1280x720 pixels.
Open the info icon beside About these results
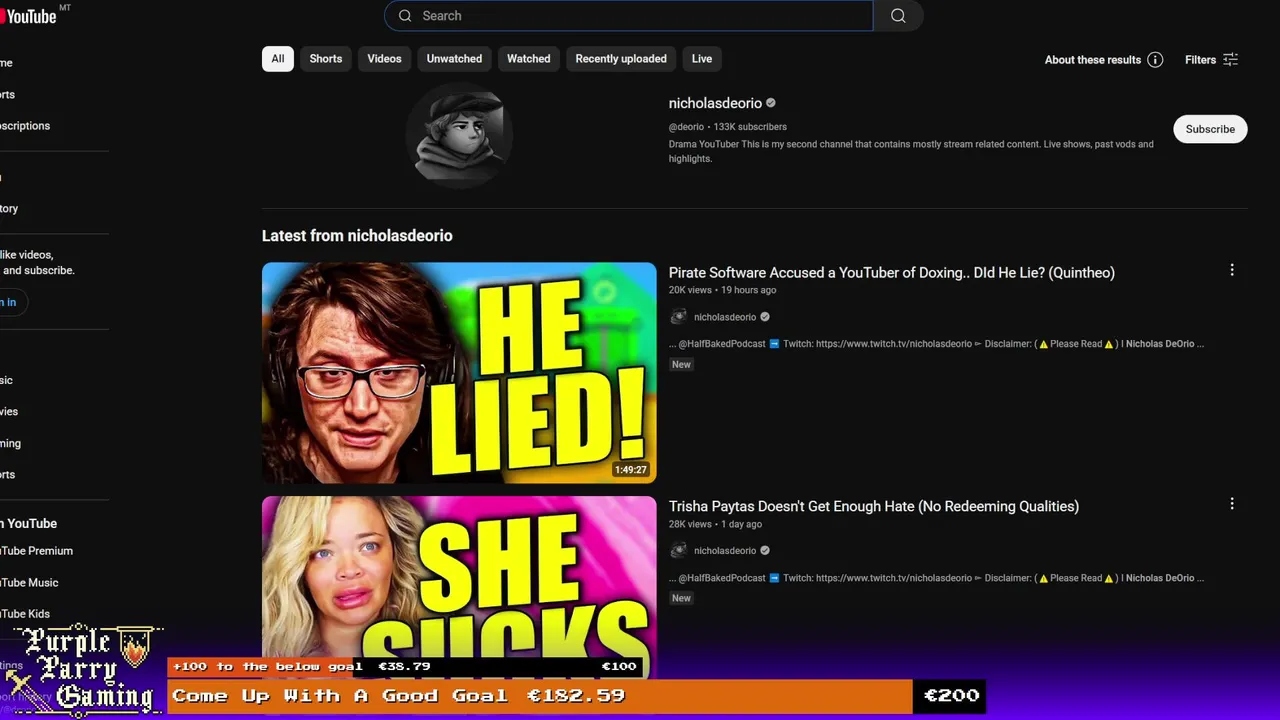click(1155, 60)
